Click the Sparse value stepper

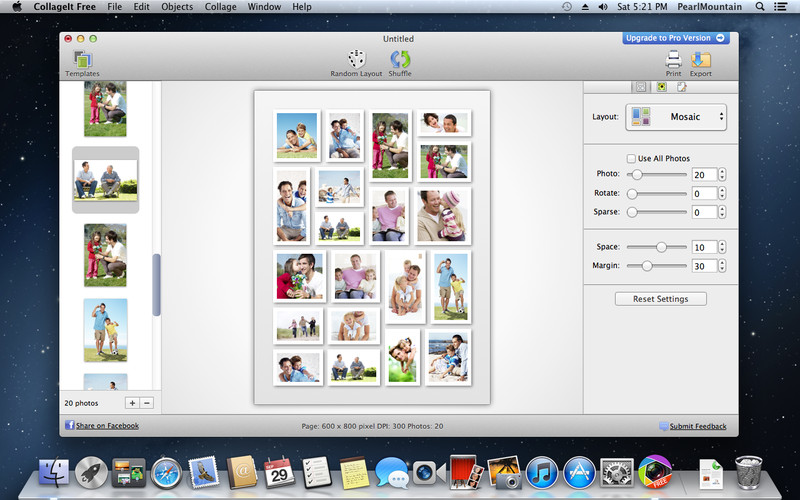pyautogui.click(x=722, y=212)
